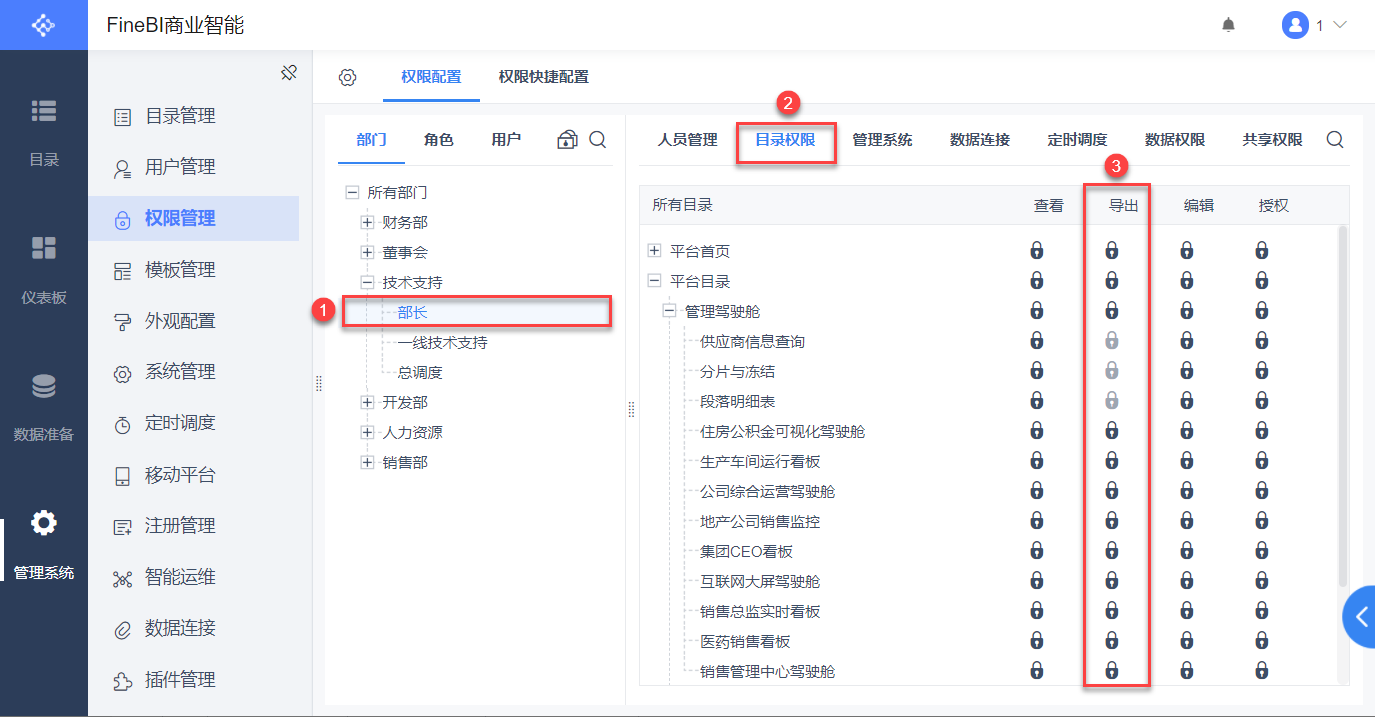Image resolution: width=1375 pixels, height=717 pixels.
Task: Search permissions with magnifier next to 共享权限
Action: tap(1335, 140)
